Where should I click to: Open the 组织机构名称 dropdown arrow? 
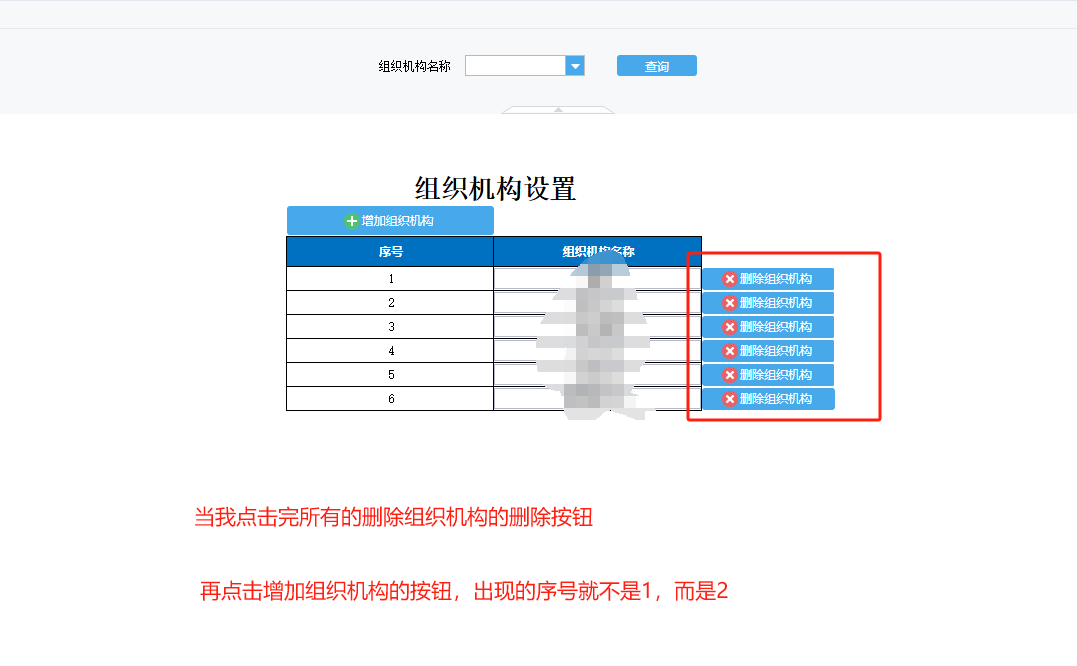point(575,66)
